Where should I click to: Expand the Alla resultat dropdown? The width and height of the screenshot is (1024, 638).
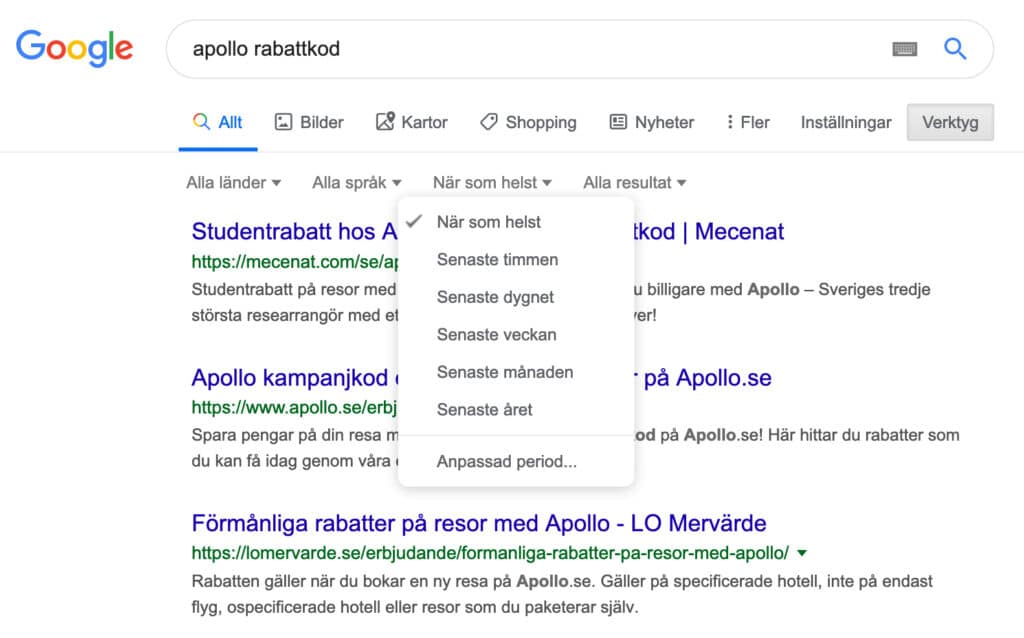coord(635,182)
